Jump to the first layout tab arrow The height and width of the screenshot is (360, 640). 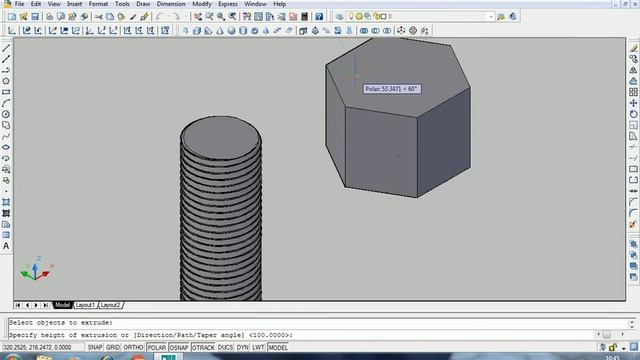[18, 305]
